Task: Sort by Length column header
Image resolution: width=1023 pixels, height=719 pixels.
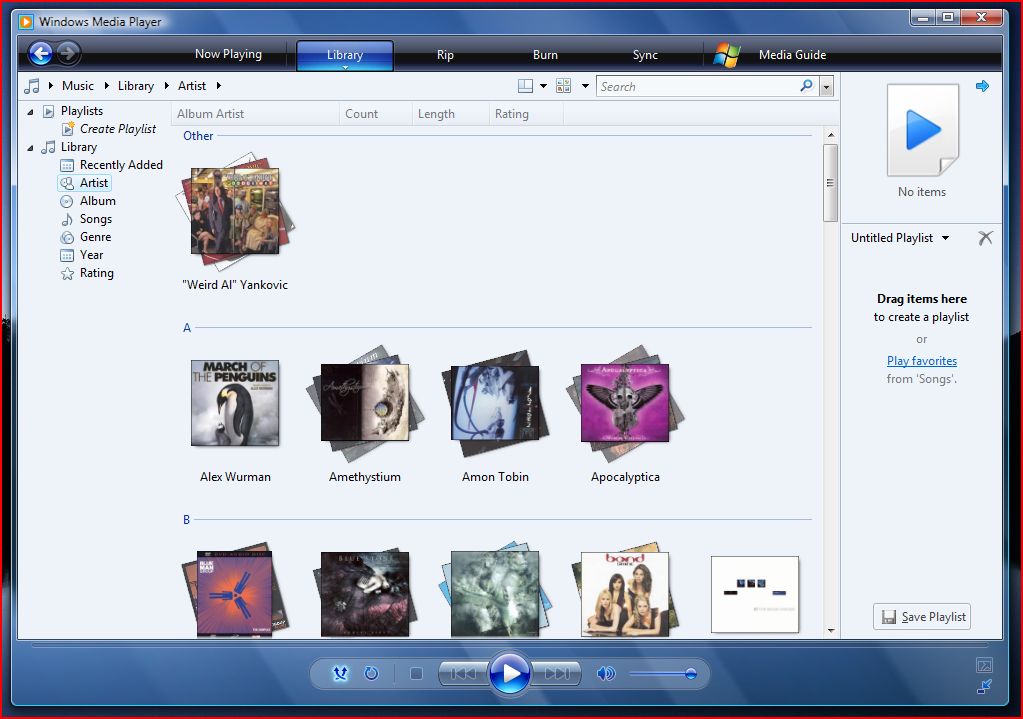Action: [x=451, y=114]
